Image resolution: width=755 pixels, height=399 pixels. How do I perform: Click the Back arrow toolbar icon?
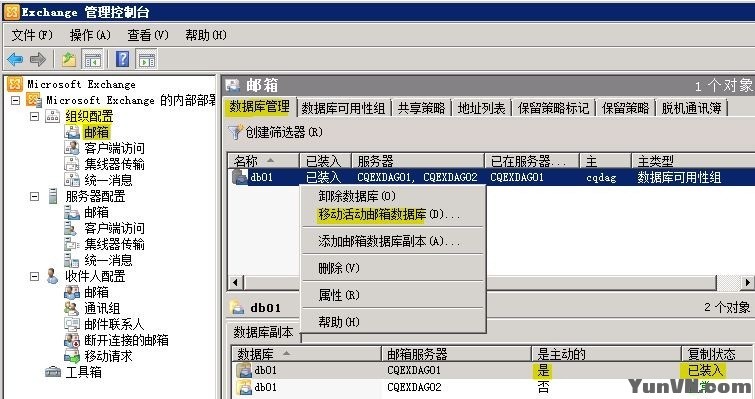15,59
